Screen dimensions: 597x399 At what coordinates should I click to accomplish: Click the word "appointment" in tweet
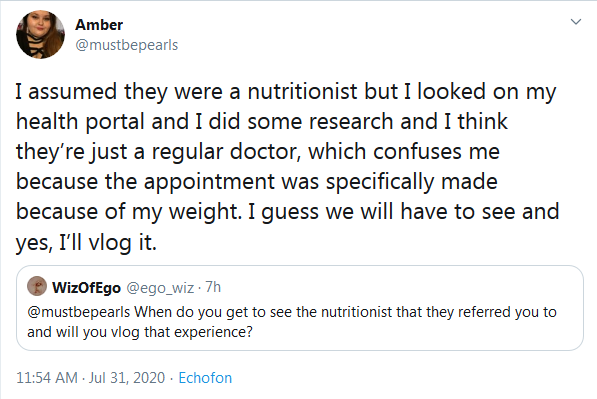[209, 182]
